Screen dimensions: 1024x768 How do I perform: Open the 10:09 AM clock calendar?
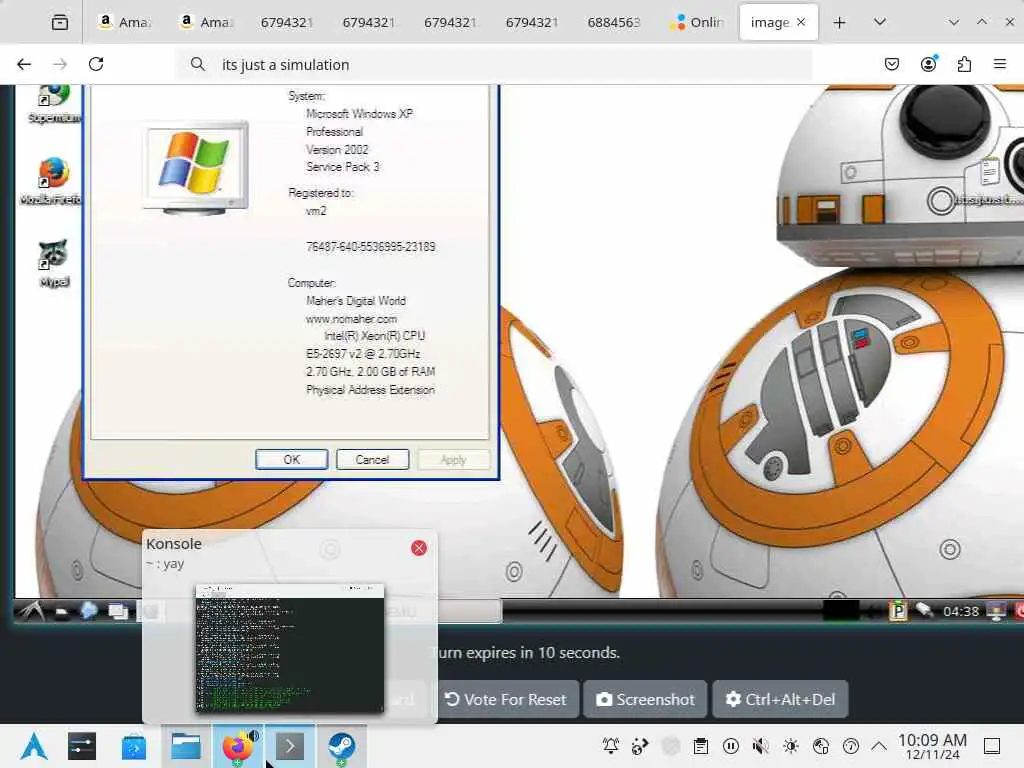point(933,746)
